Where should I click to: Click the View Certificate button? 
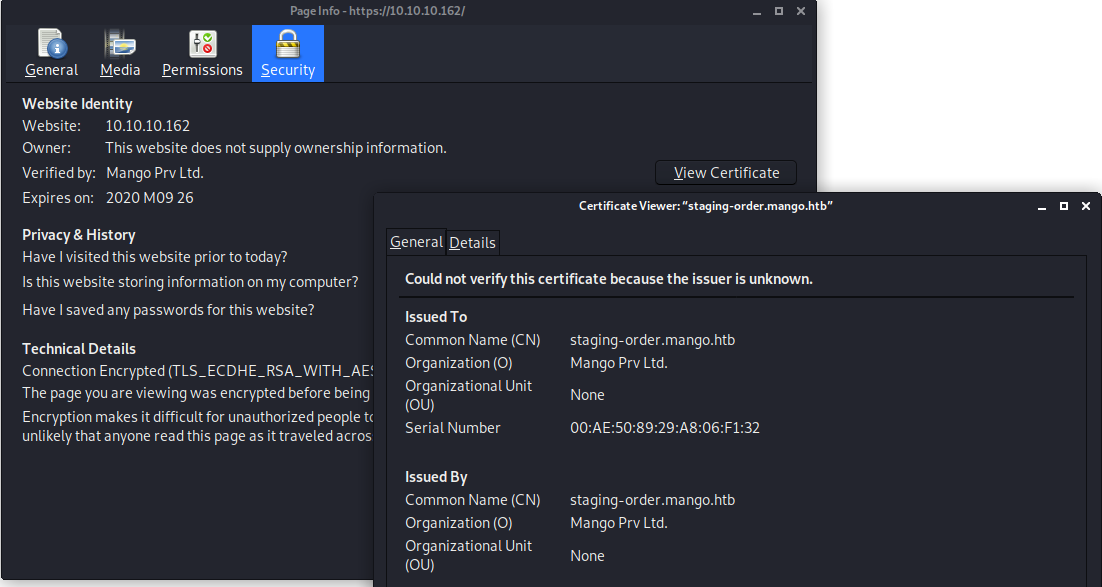coord(726,173)
